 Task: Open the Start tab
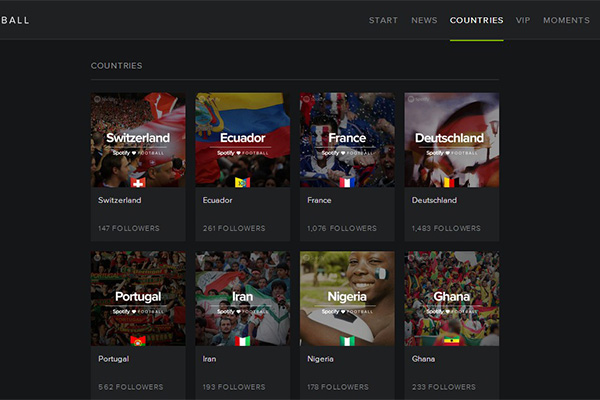383,20
